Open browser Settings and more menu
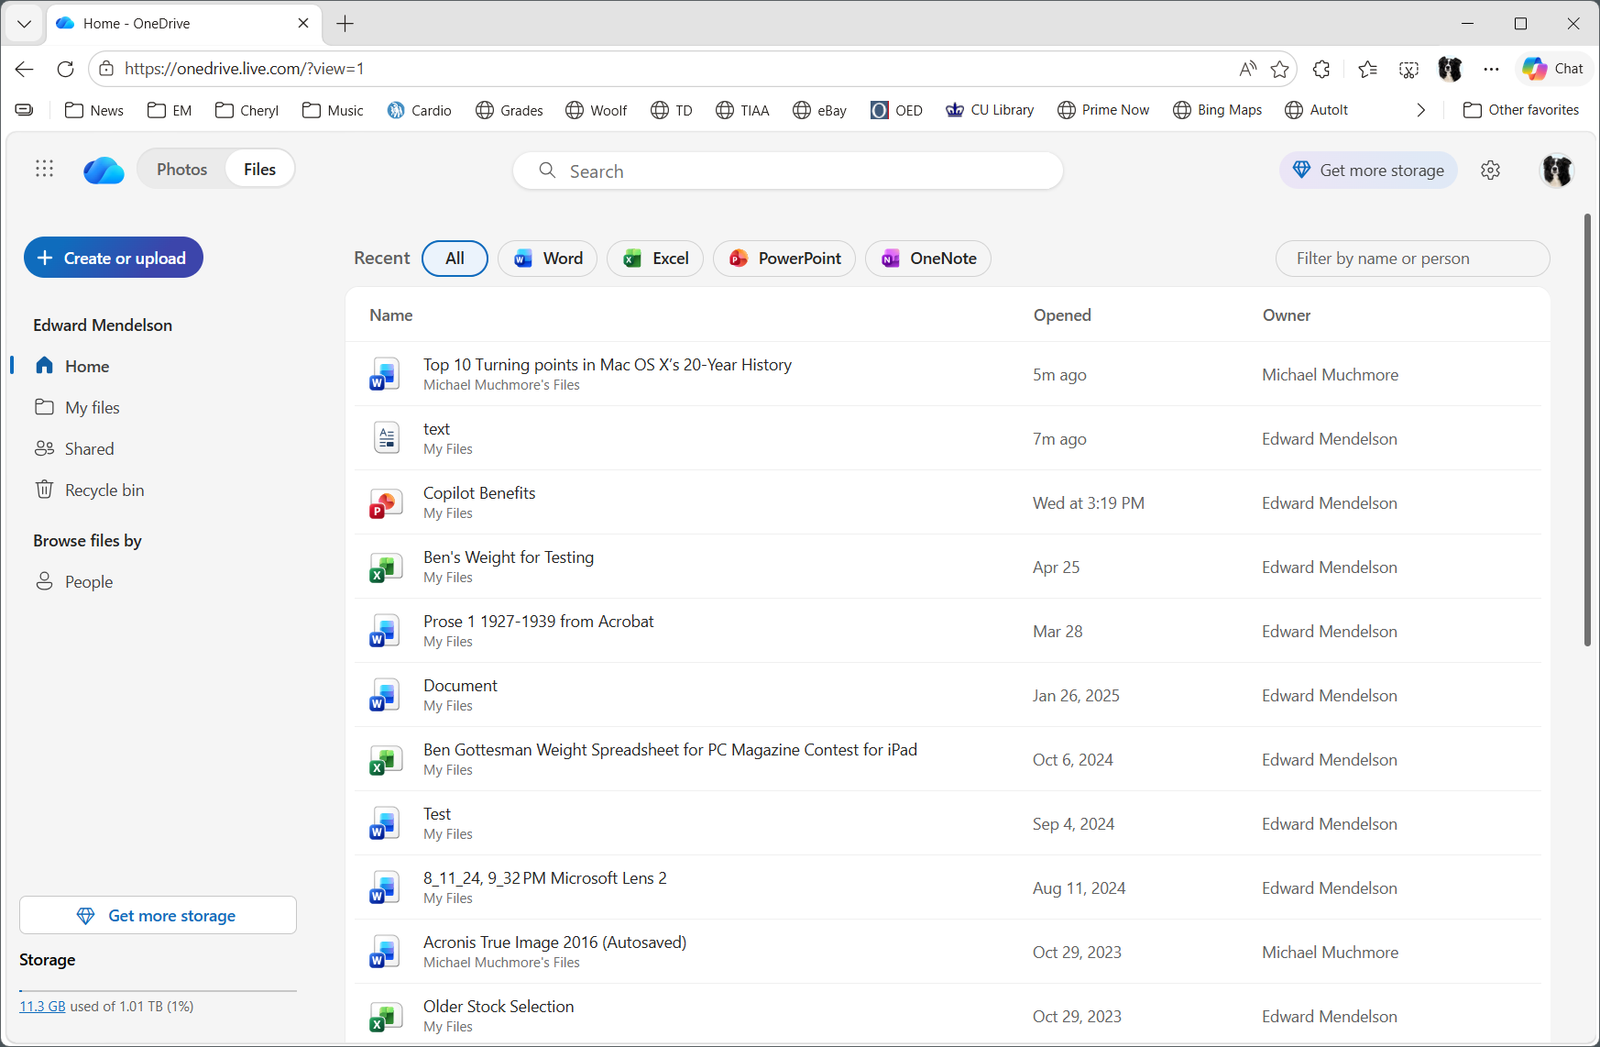This screenshot has width=1600, height=1047. tap(1491, 69)
